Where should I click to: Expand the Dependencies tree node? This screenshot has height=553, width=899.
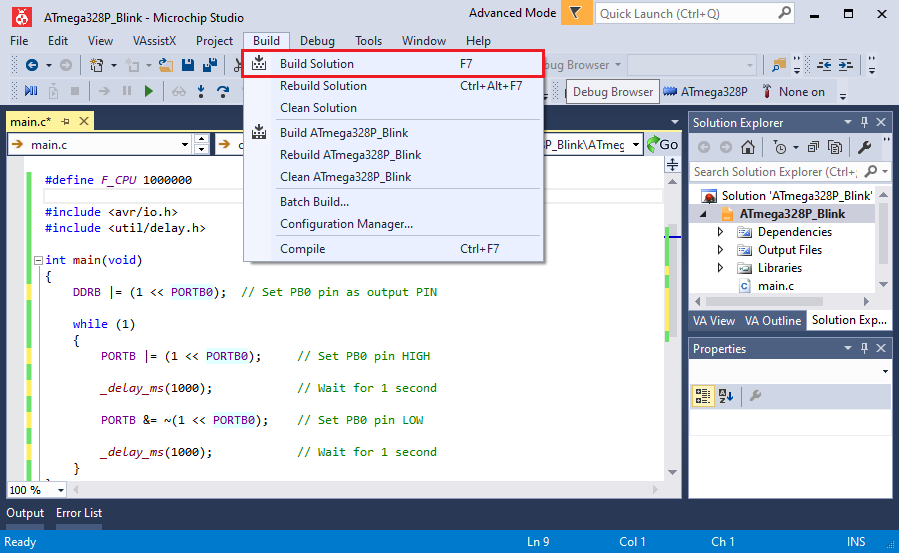click(x=721, y=232)
